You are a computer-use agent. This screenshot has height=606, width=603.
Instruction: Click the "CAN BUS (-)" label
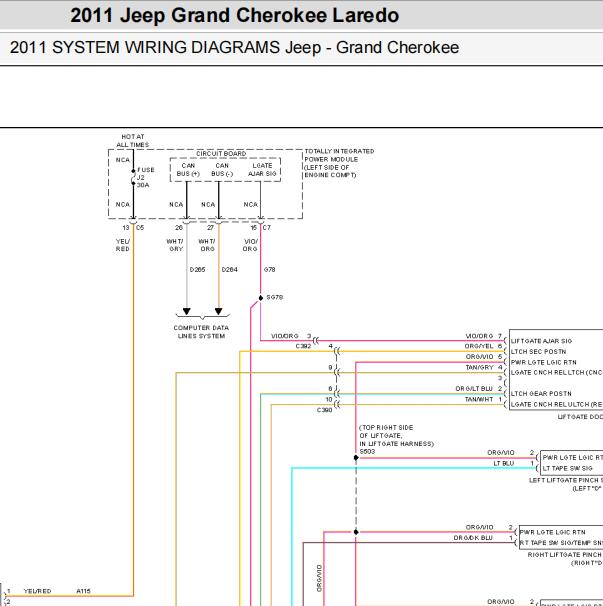[222, 170]
